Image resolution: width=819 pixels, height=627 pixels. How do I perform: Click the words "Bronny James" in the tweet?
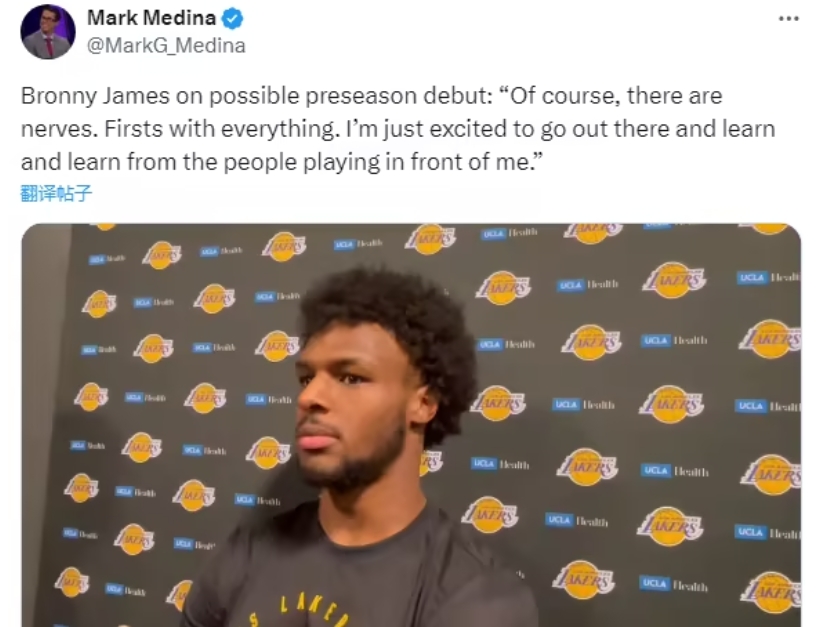point(96,96)
